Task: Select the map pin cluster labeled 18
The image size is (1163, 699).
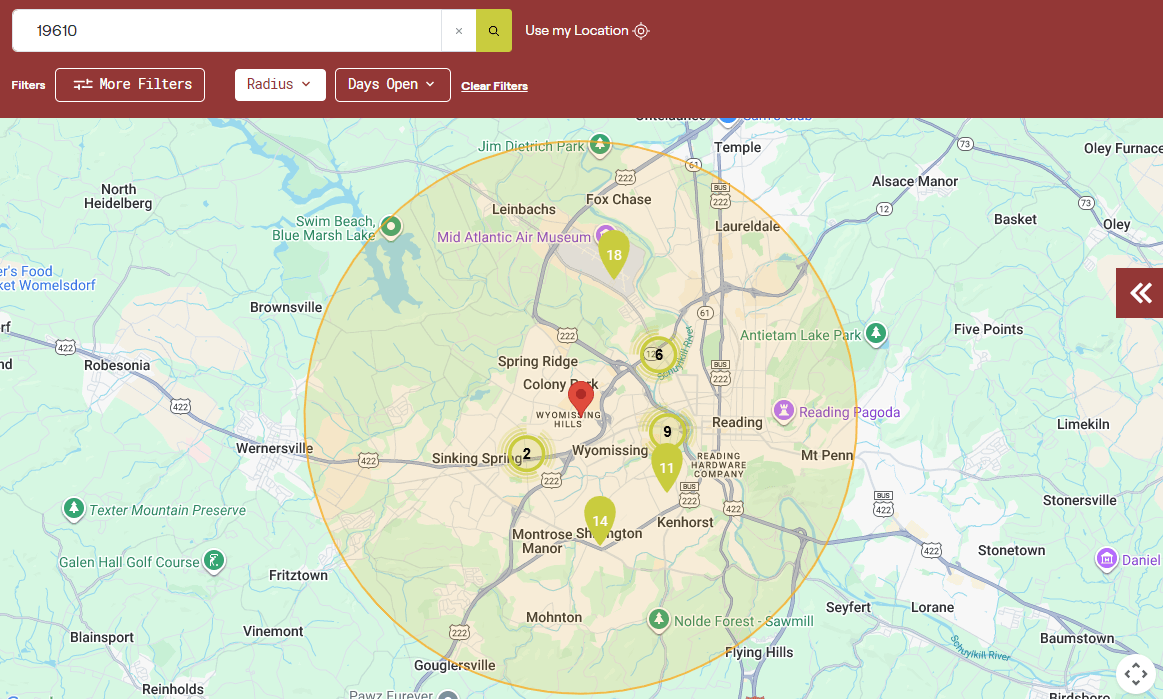Action: (x=614, y=253)
